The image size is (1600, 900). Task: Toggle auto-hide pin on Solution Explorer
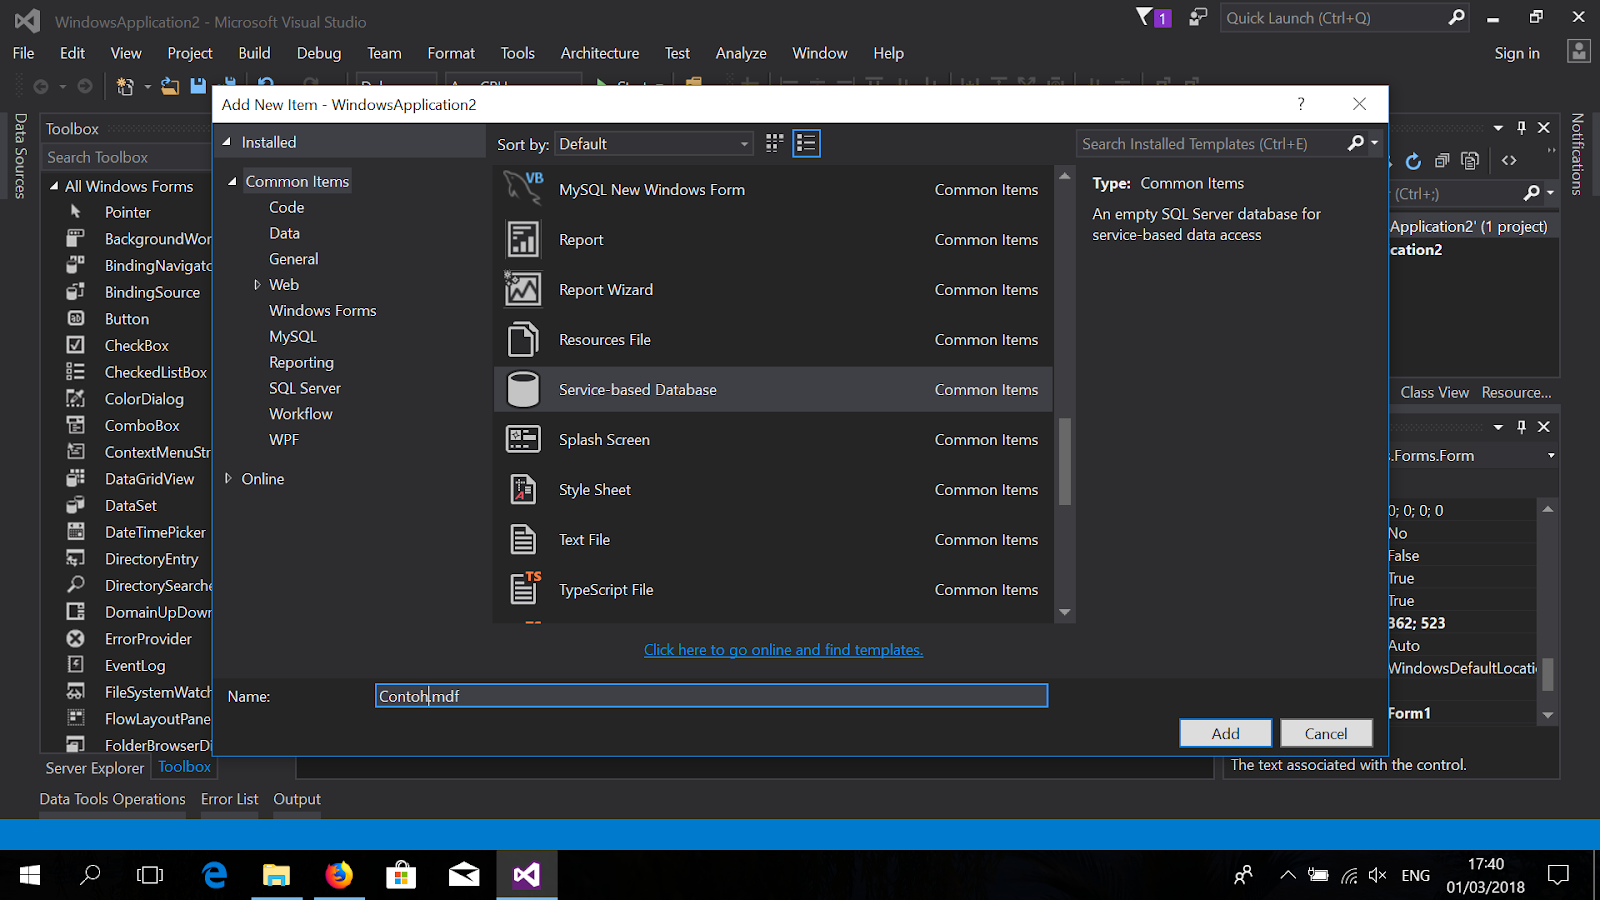pyautogui.click(x=1521, y=128)
